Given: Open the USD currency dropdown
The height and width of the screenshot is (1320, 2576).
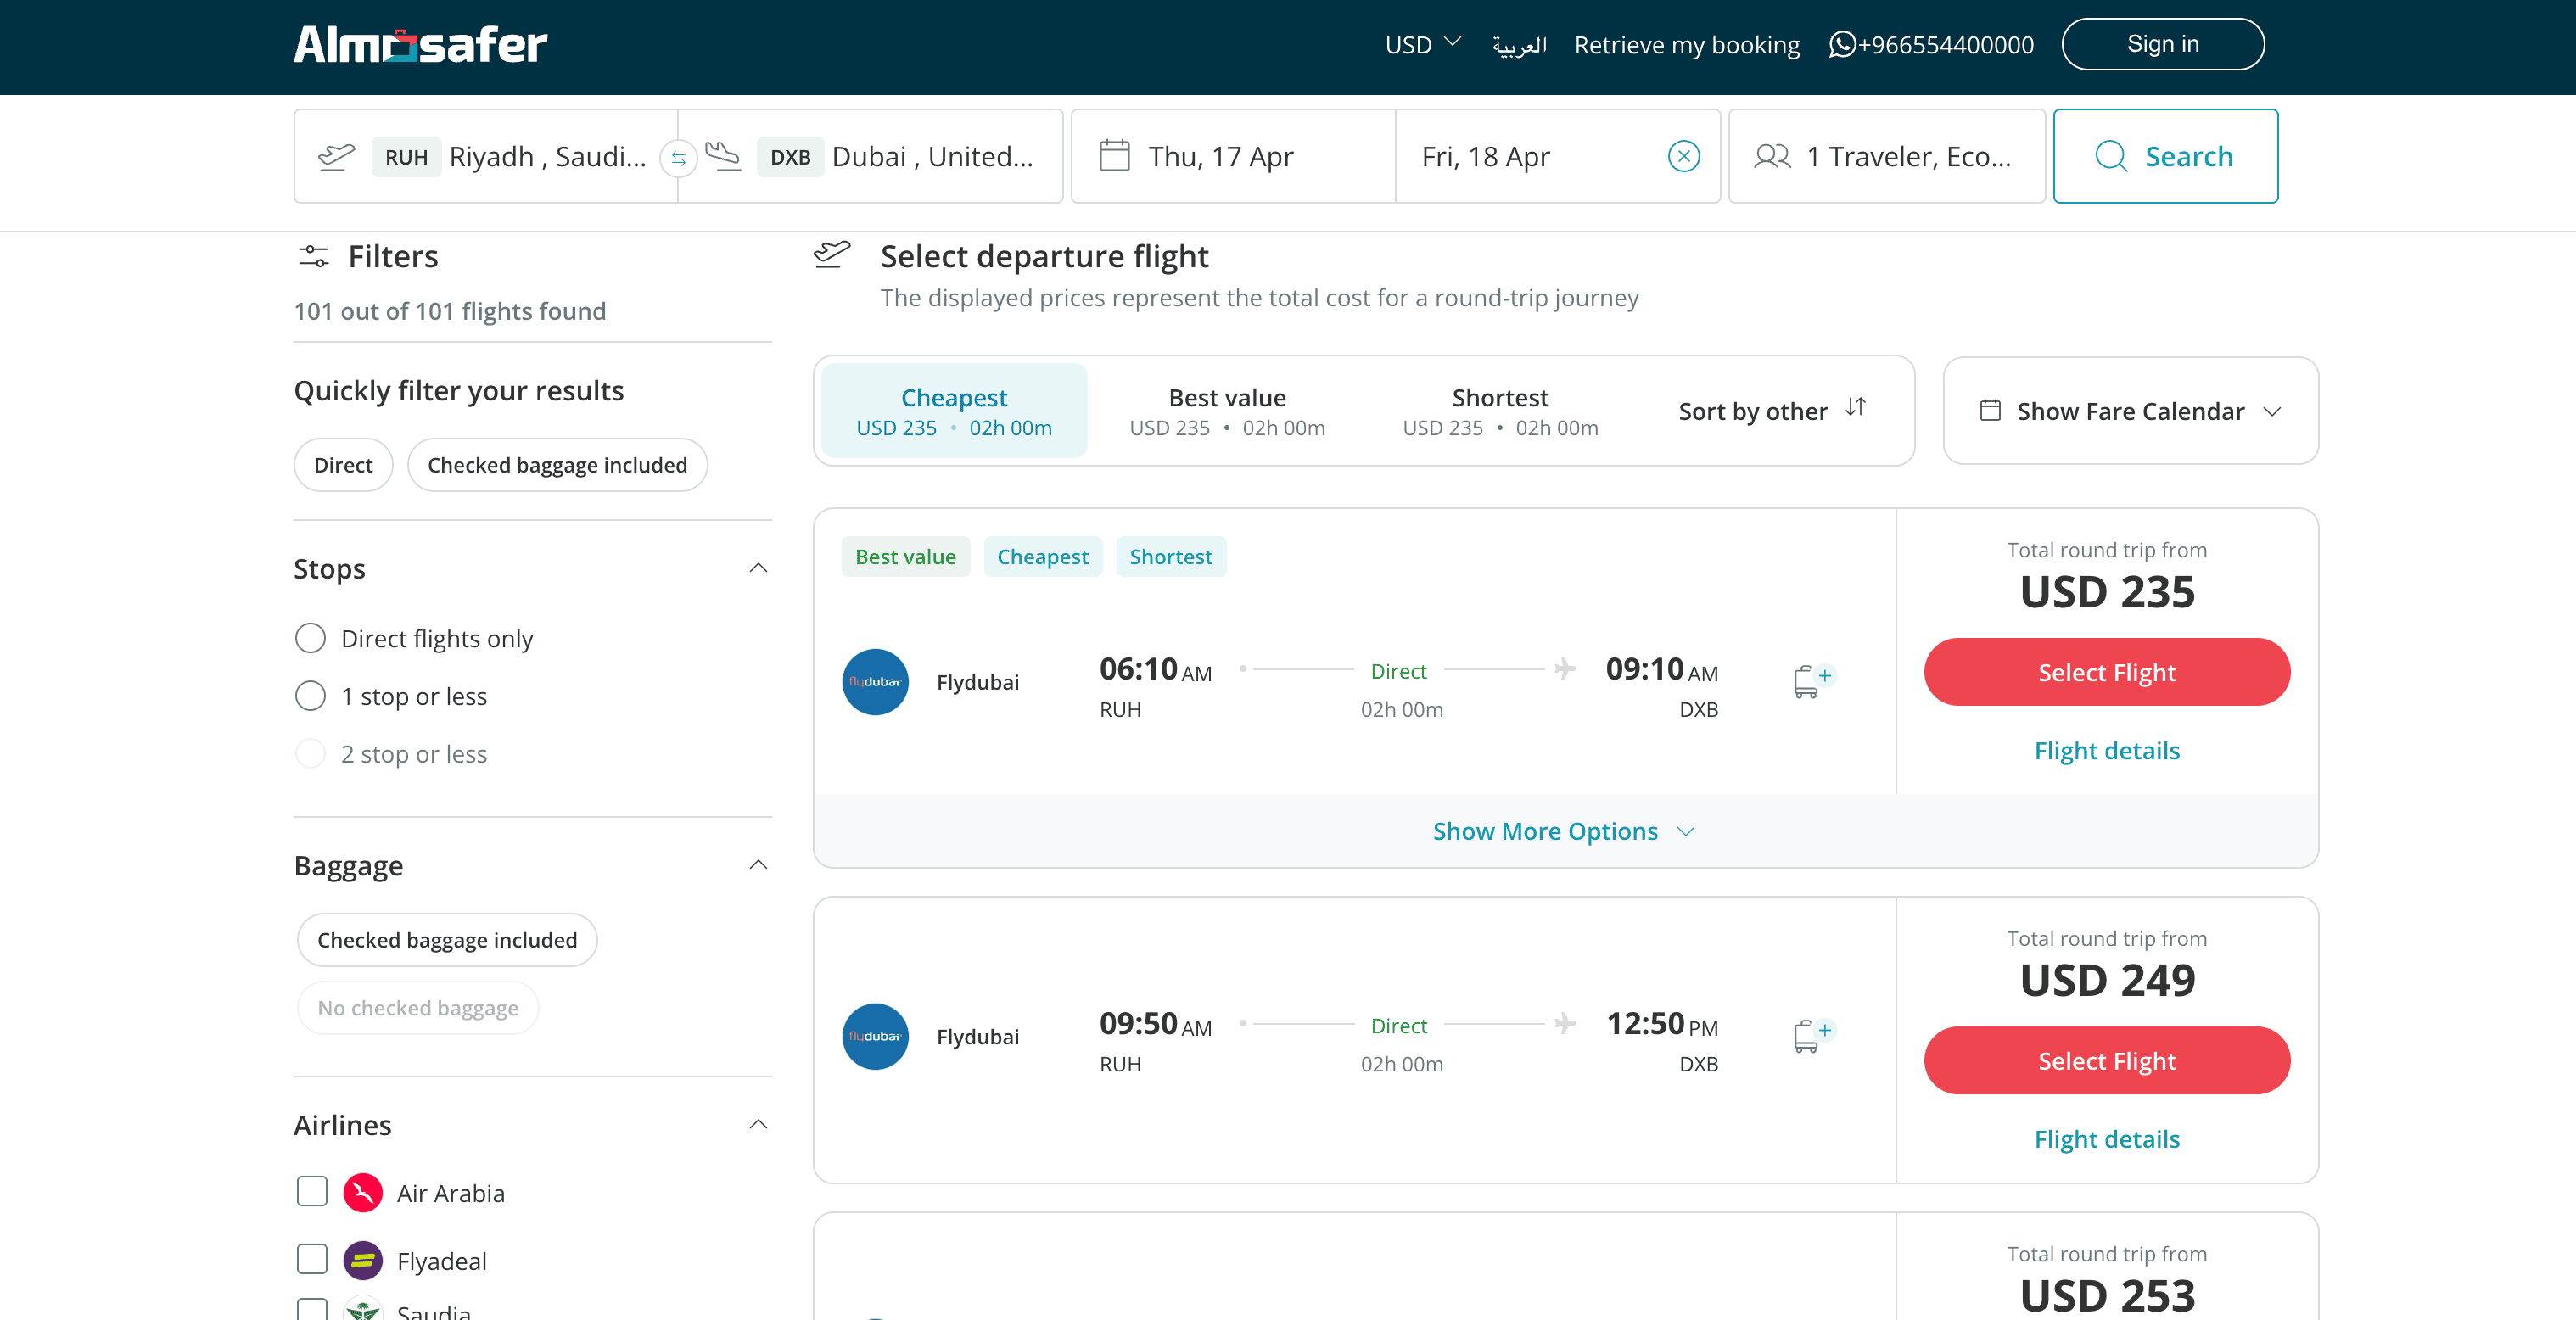Looking at the screenshot, I should (x=1422, y=45).
